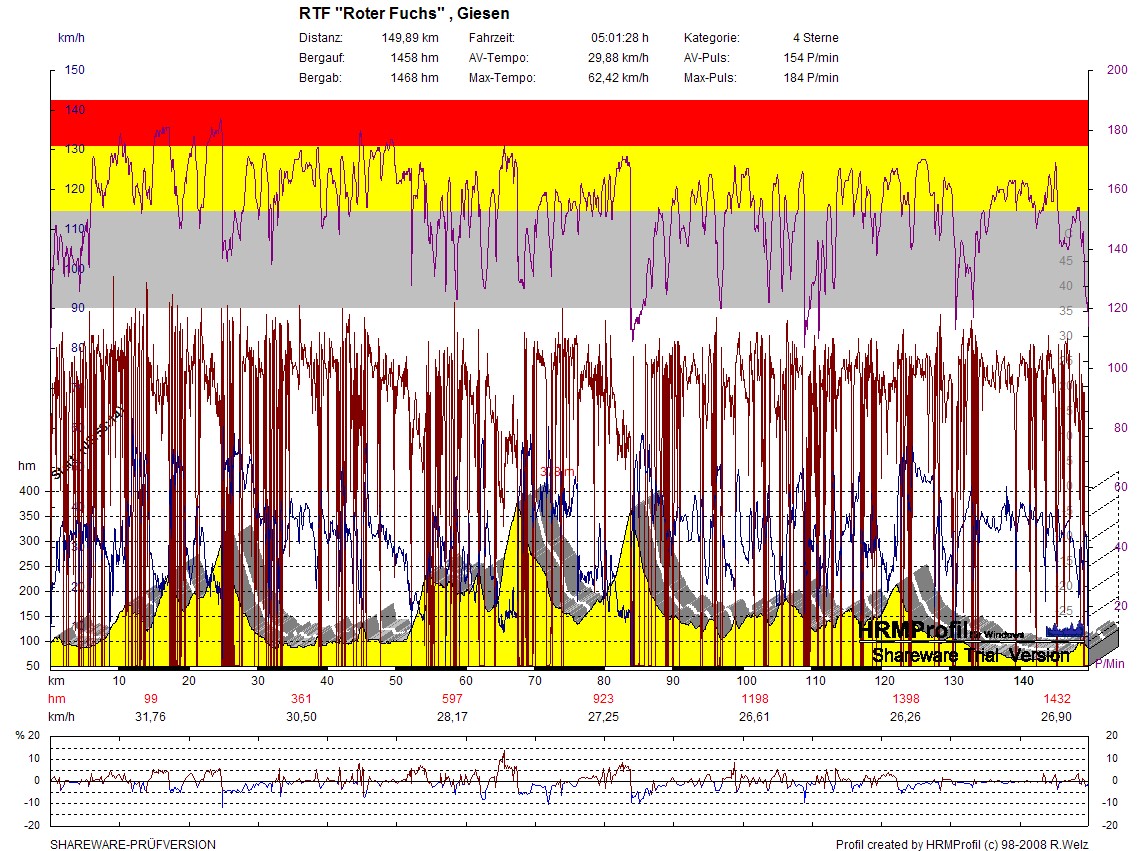
Task: Select the Distanz value 149,89 km
Action: (x=410, y=38)
